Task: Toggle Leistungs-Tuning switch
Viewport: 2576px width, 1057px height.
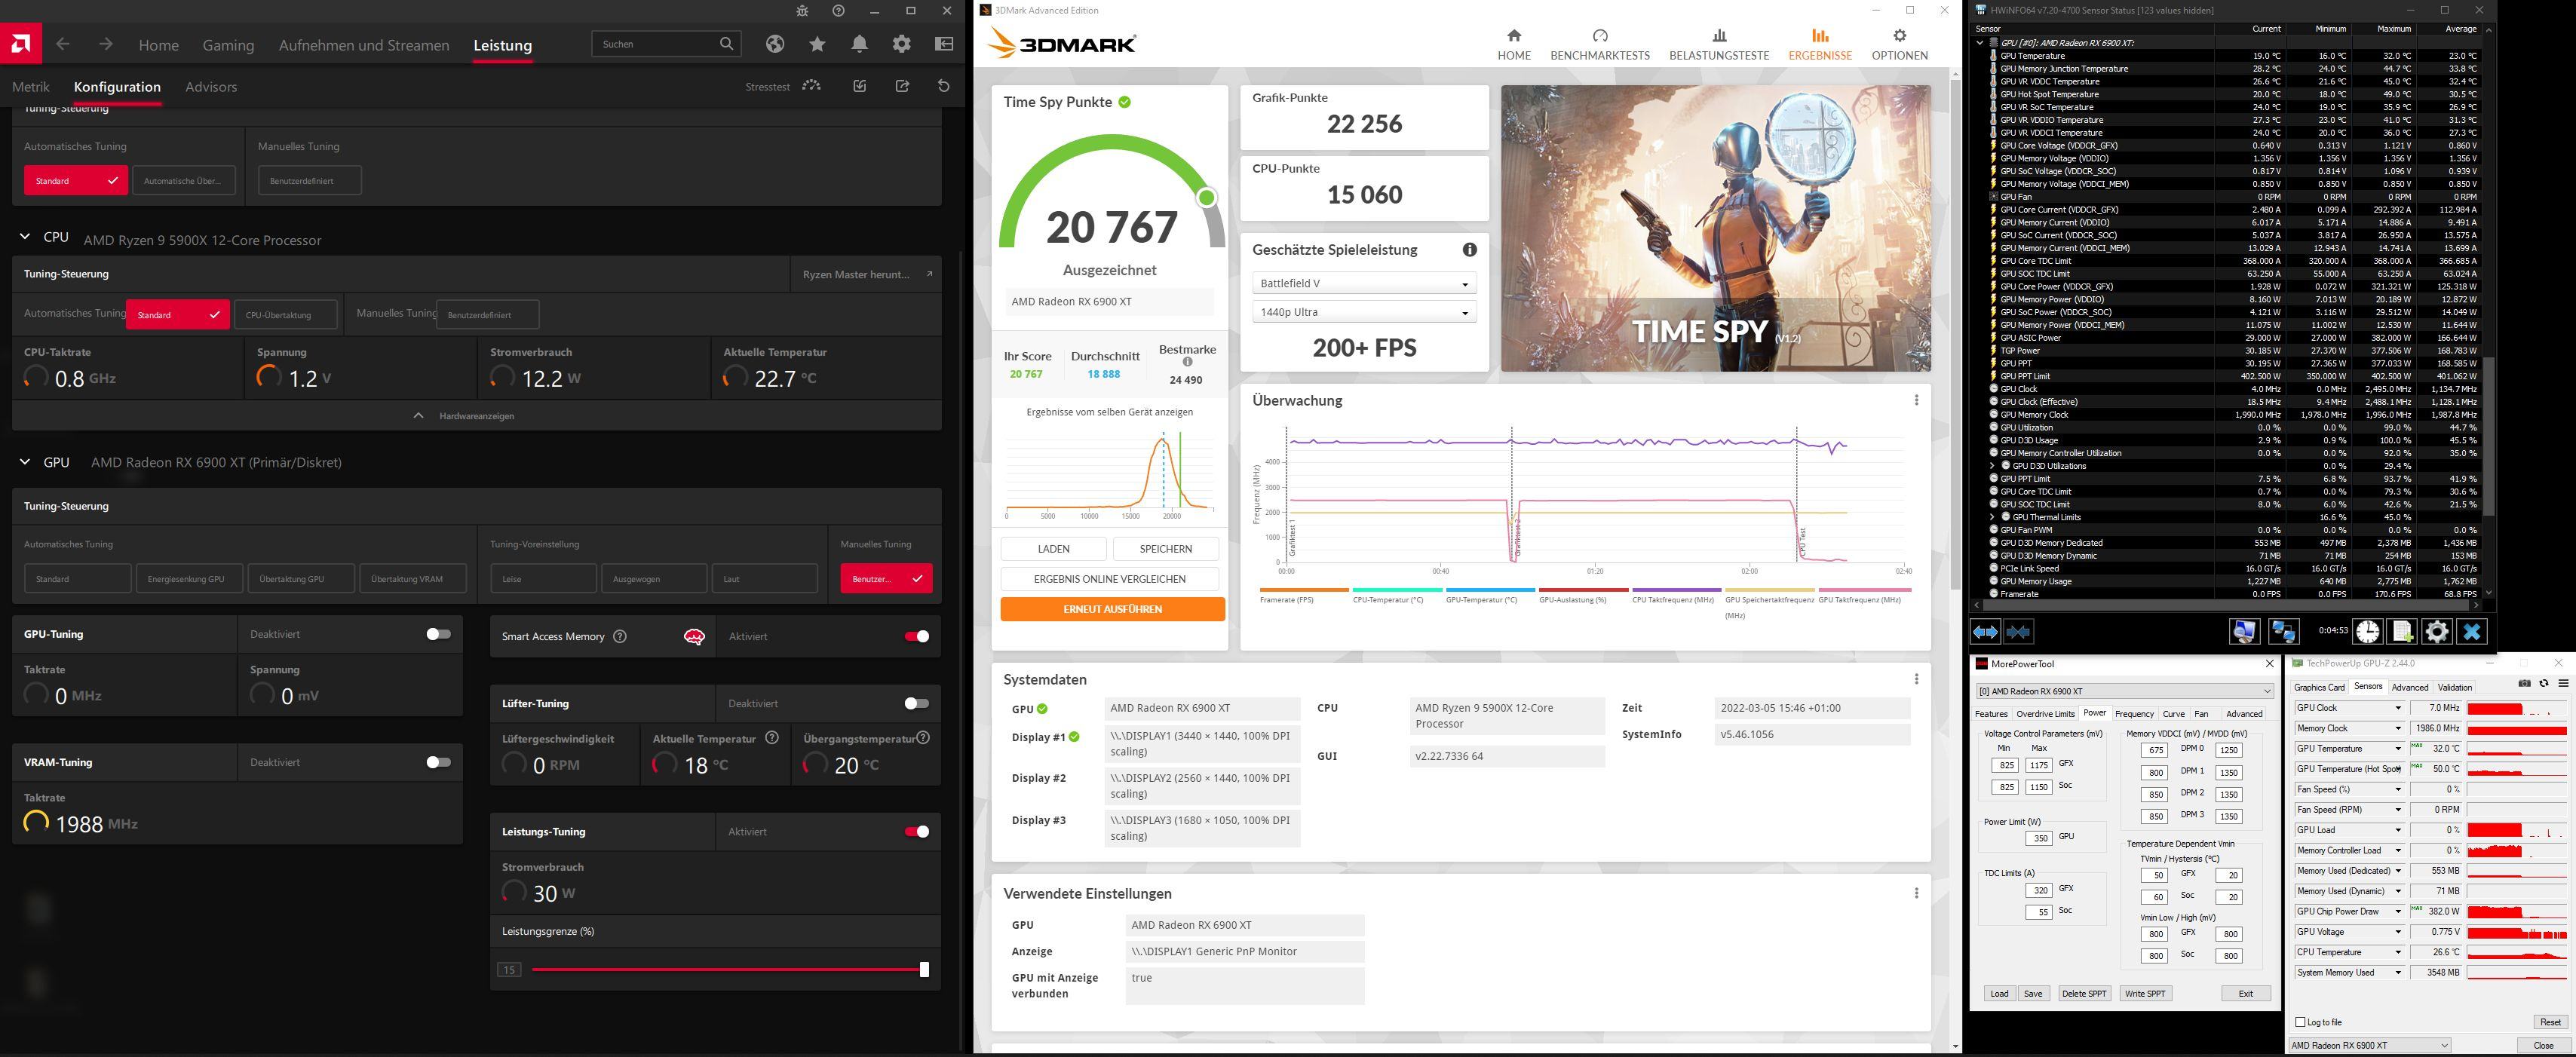Action: (x=917, y=831)
